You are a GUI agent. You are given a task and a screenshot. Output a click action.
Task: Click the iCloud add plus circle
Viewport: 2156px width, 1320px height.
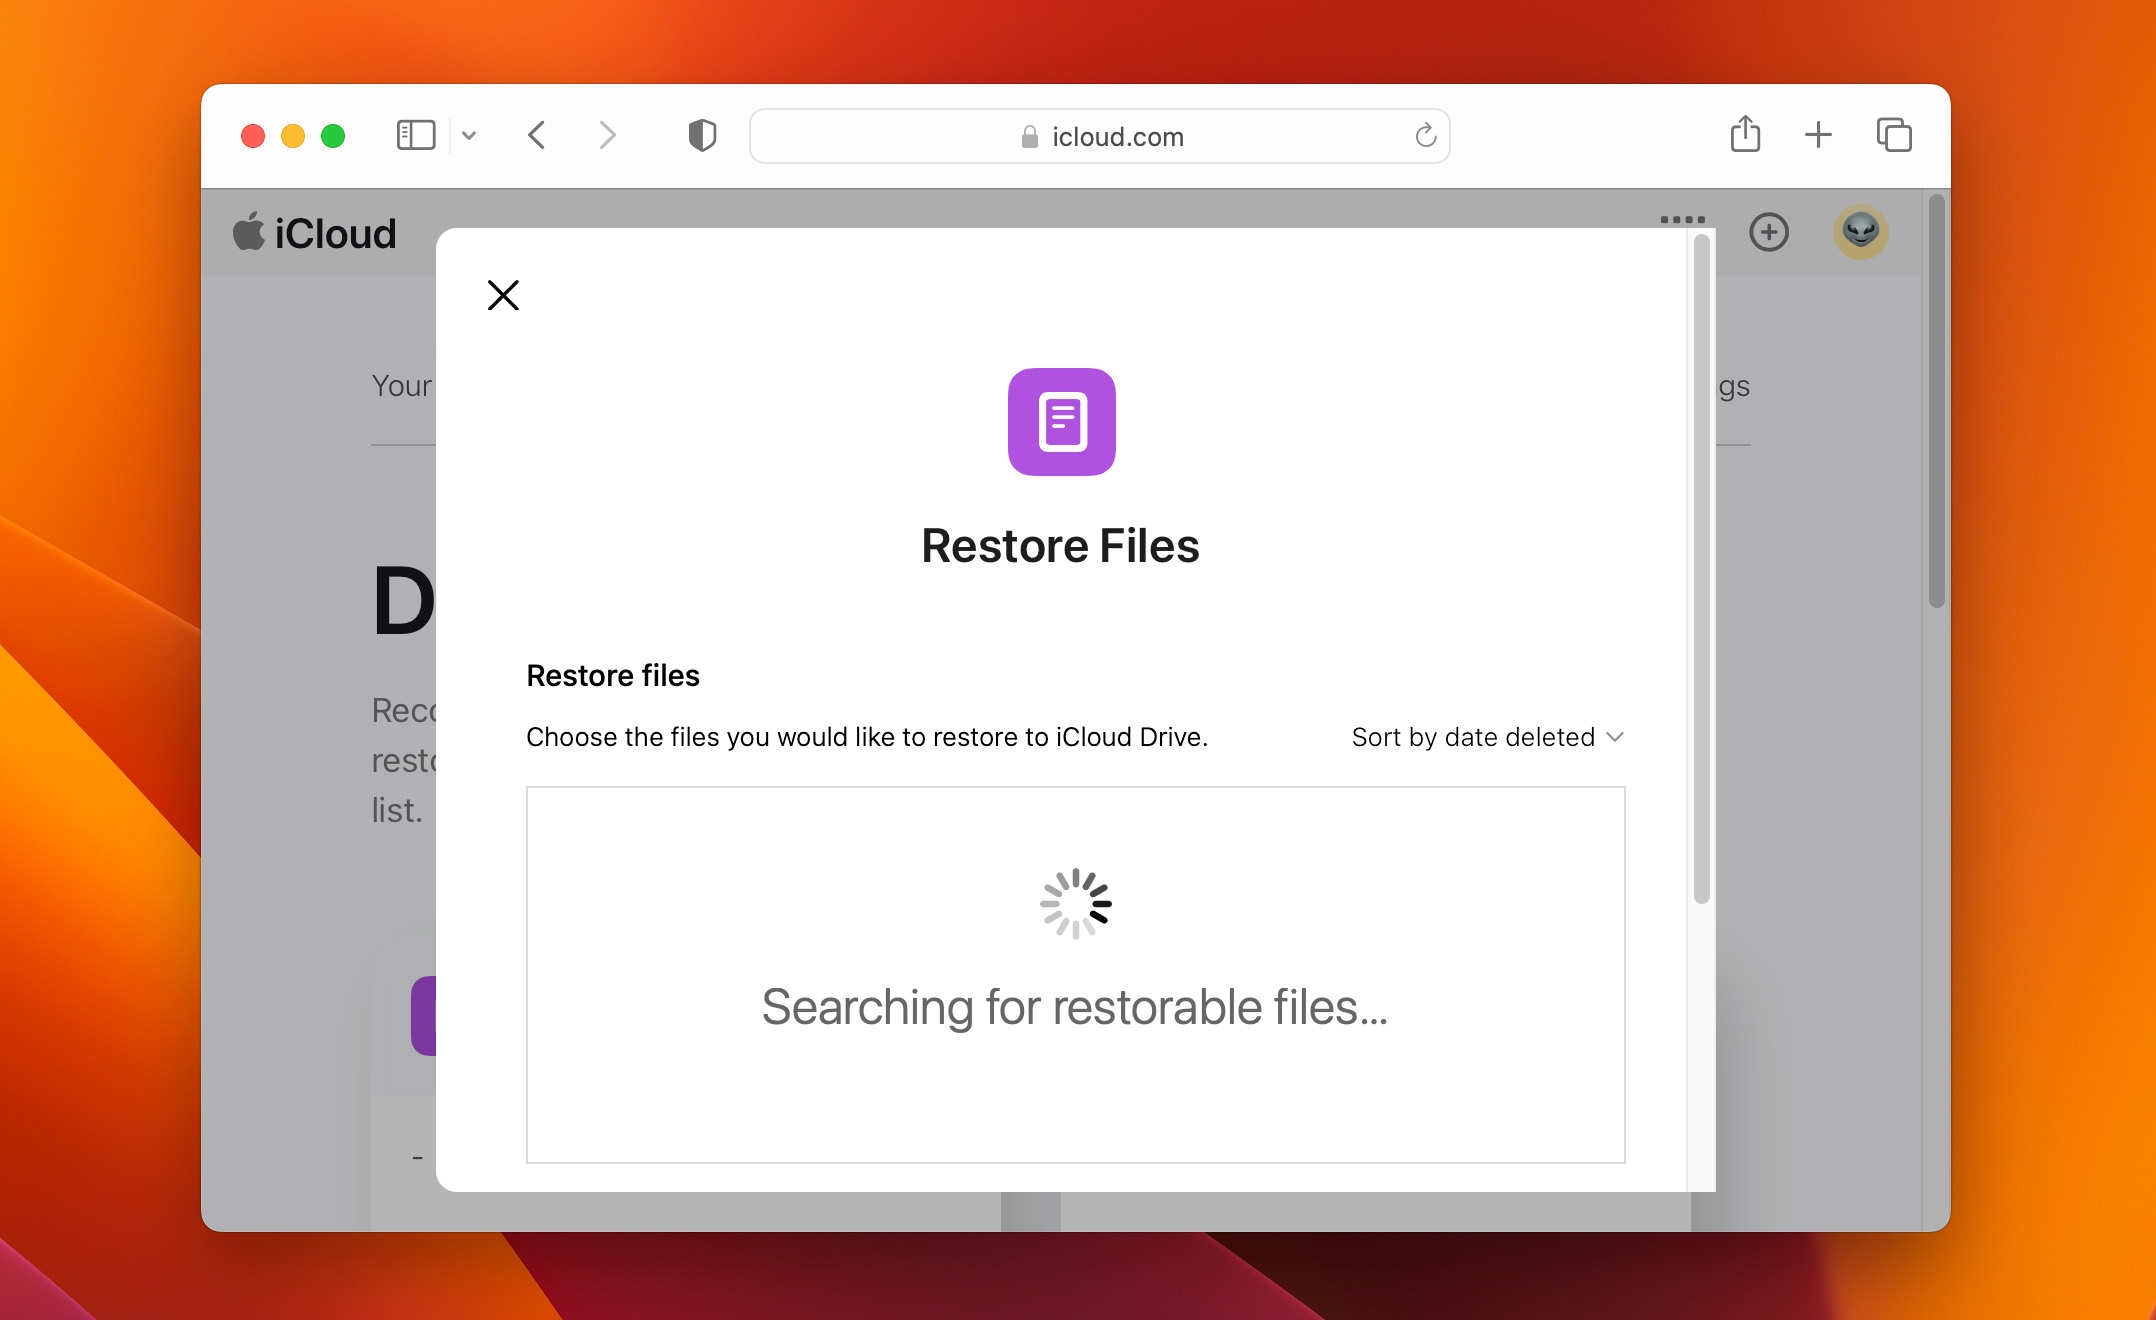point(1769,232)
